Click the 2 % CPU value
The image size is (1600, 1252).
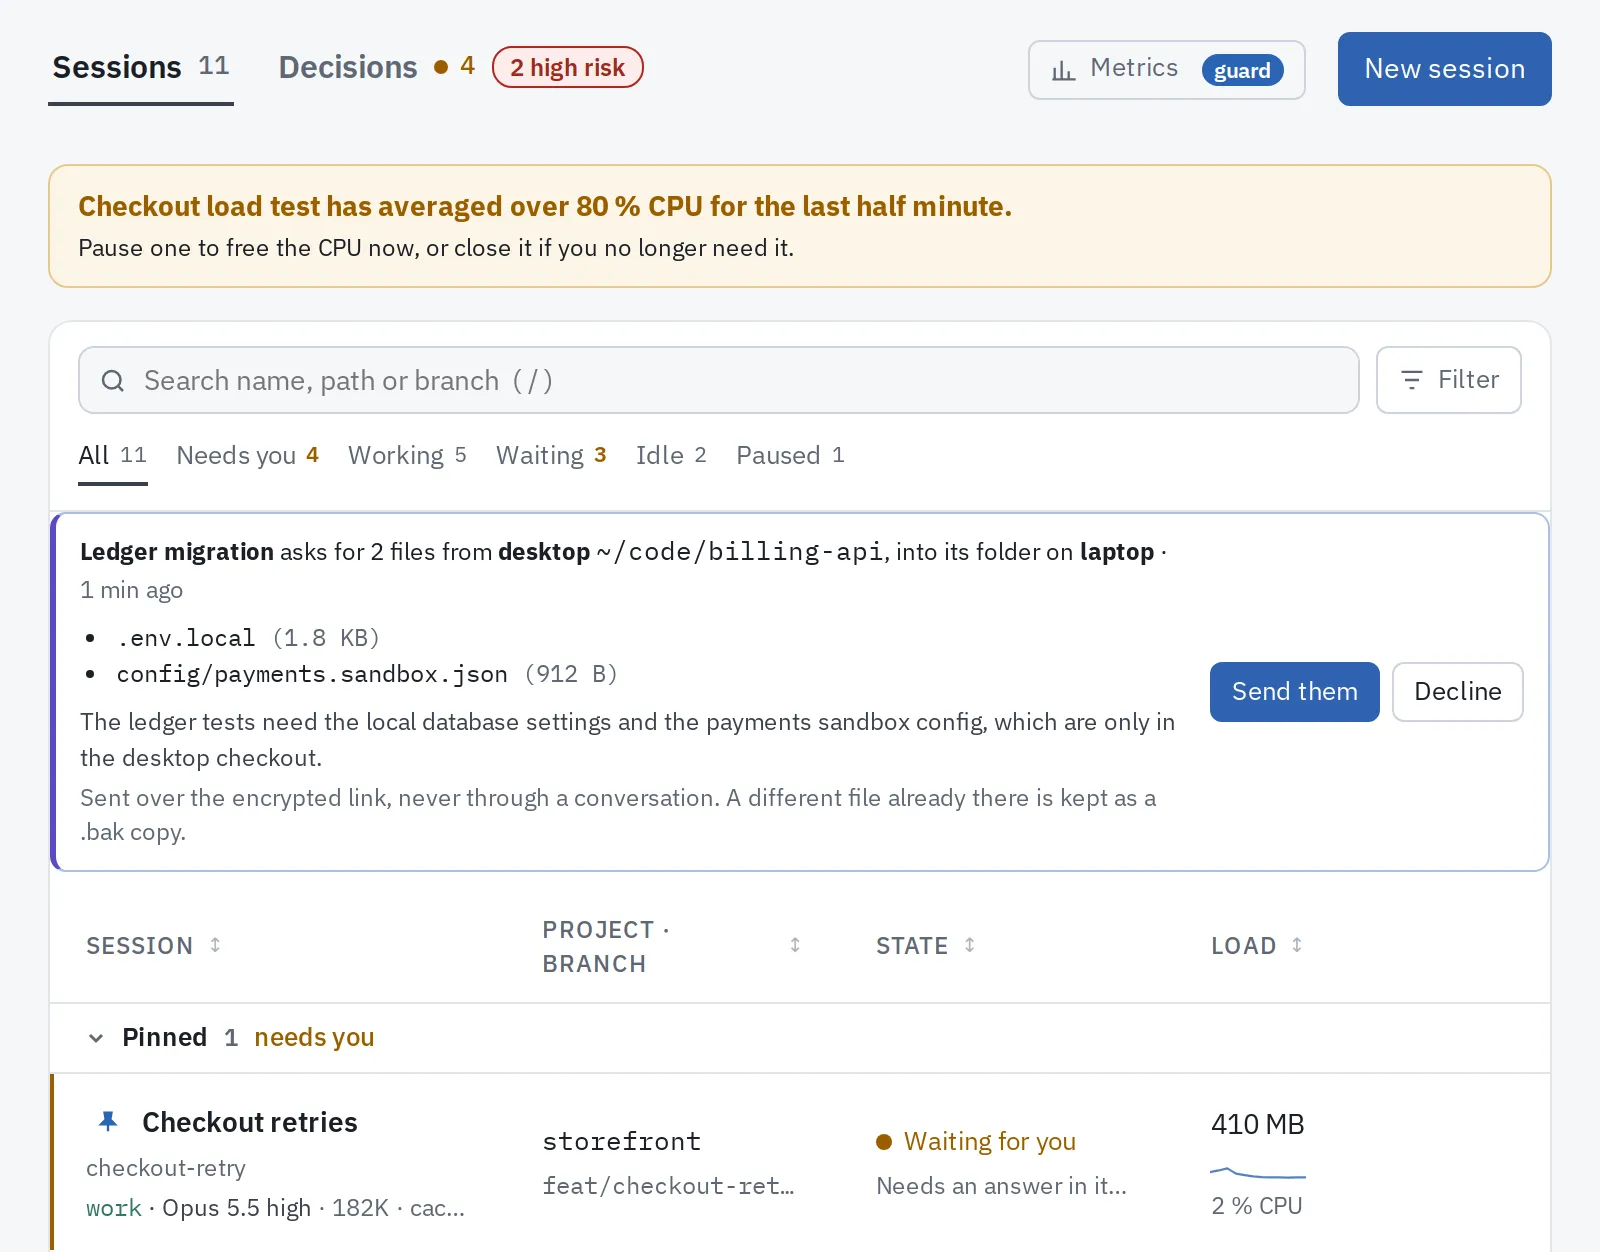click(x=1256, y=1206)
